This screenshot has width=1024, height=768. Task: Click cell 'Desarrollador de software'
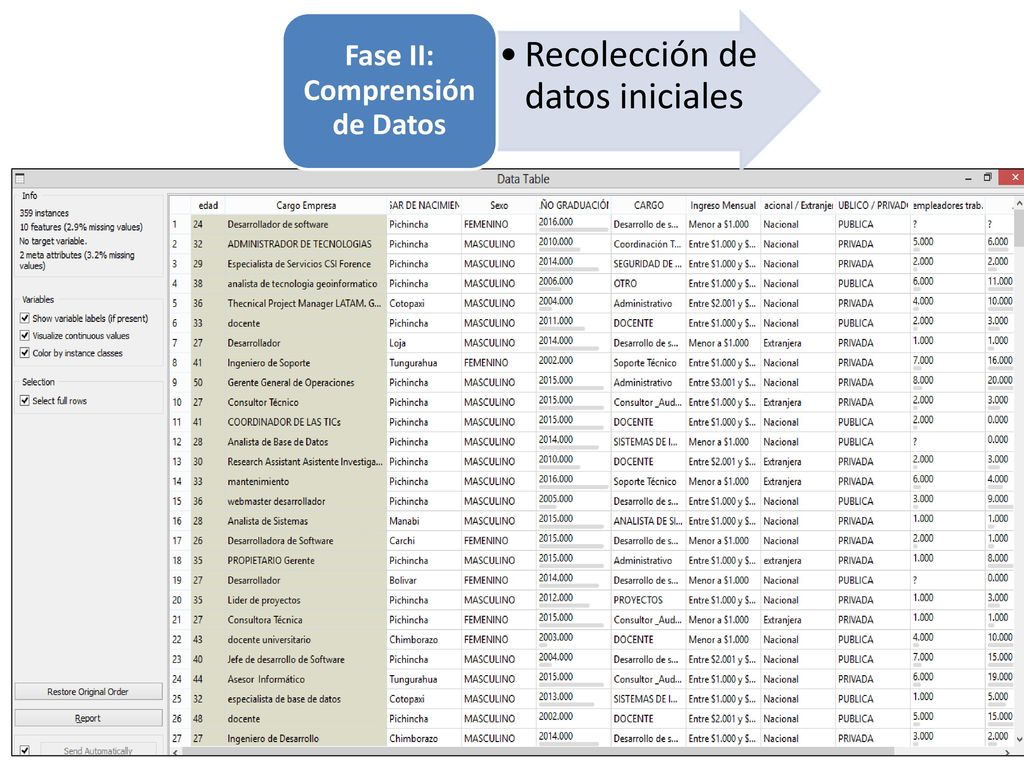[306, 224]
